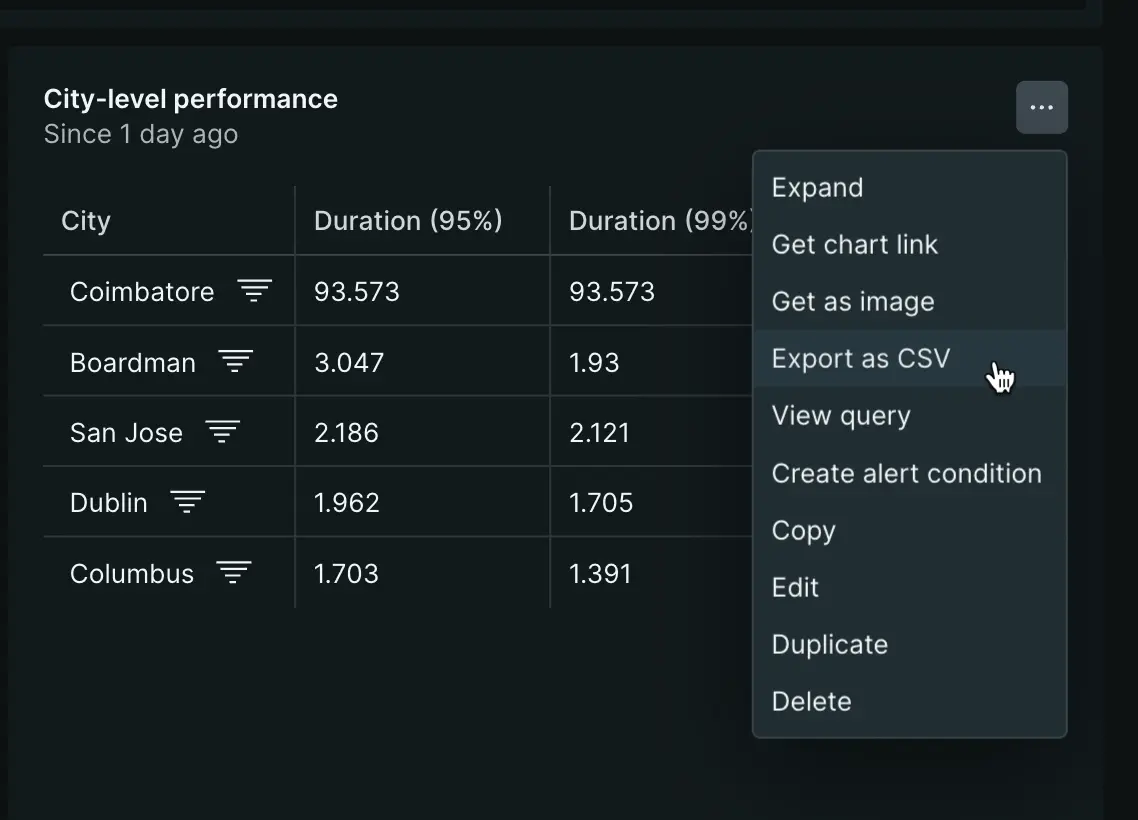This screenshot has height=820, width=1138.
Task: Export the table as CSV
Action: (861, 359)
